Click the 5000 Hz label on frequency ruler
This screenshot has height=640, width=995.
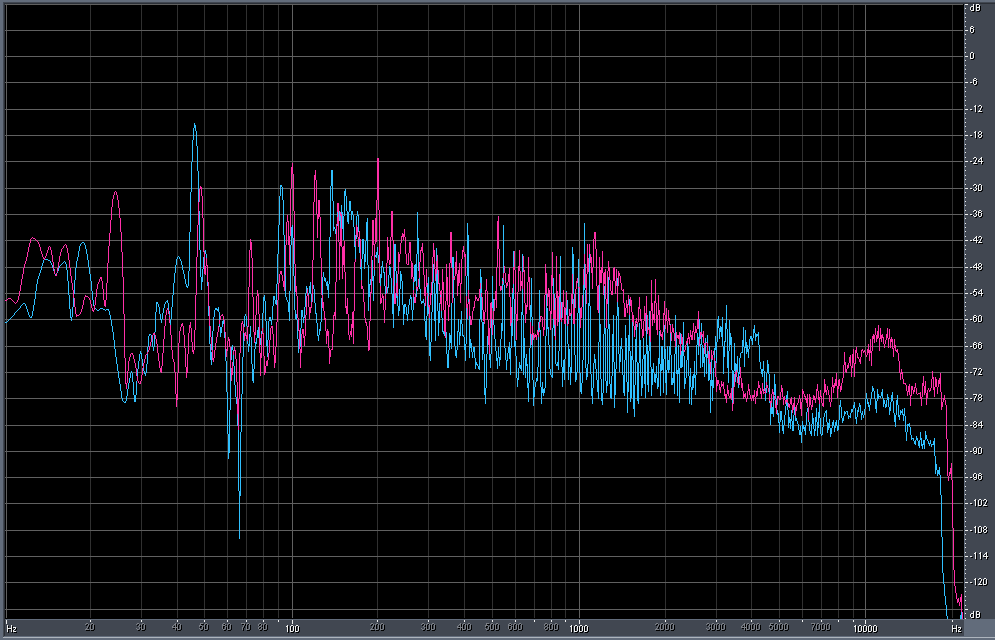pos(778,628)
